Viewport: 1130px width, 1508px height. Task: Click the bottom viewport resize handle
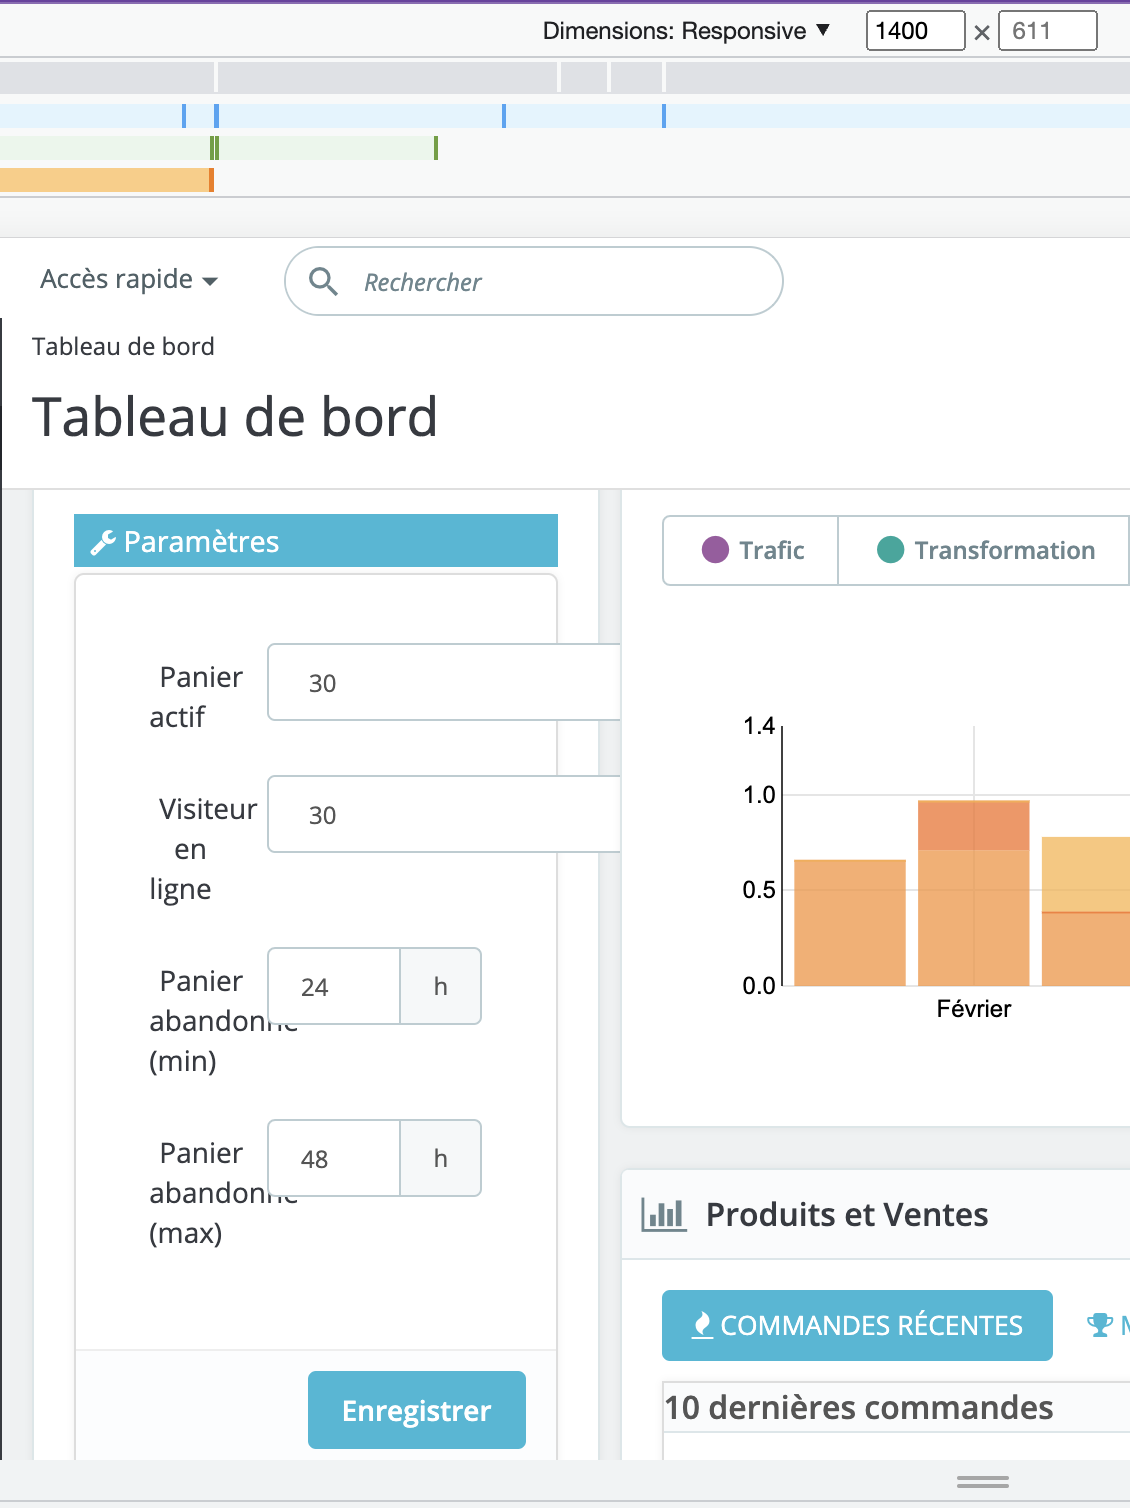(x=983, y=1482)
